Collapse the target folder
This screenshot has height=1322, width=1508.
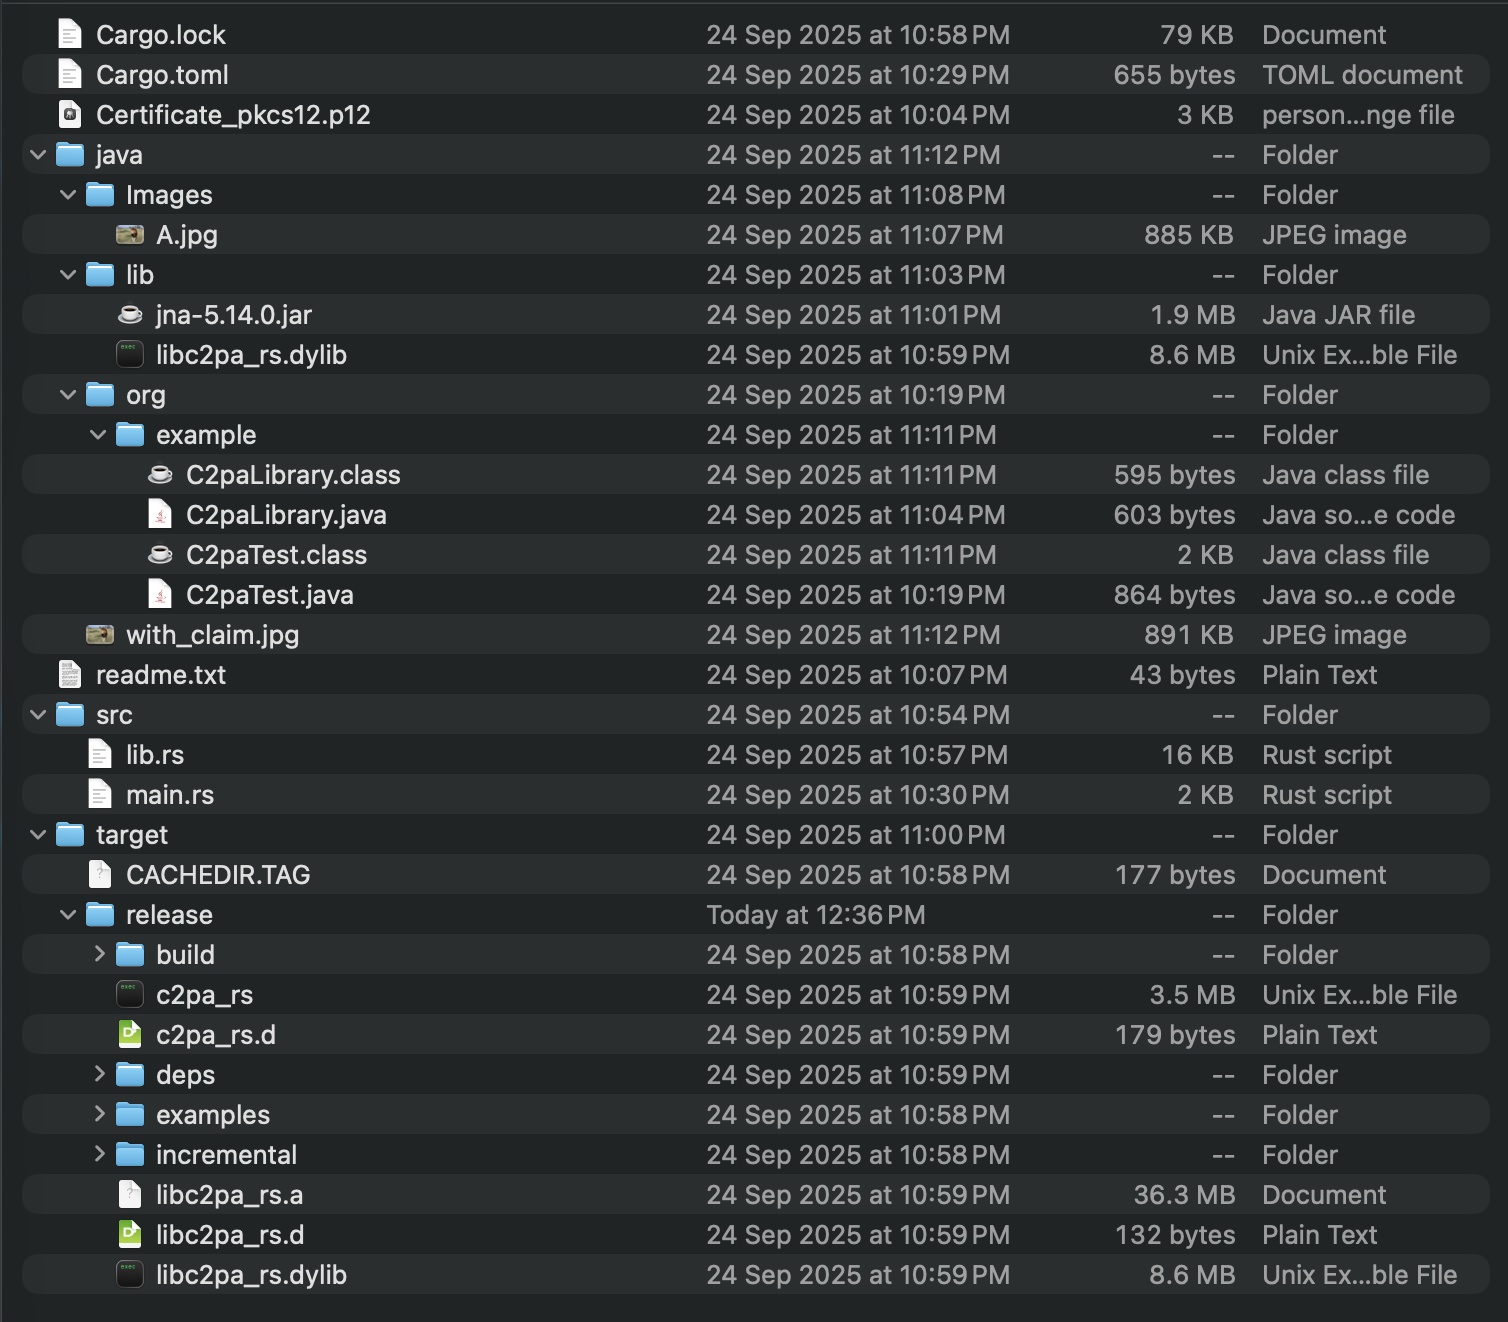click(38, 835)
